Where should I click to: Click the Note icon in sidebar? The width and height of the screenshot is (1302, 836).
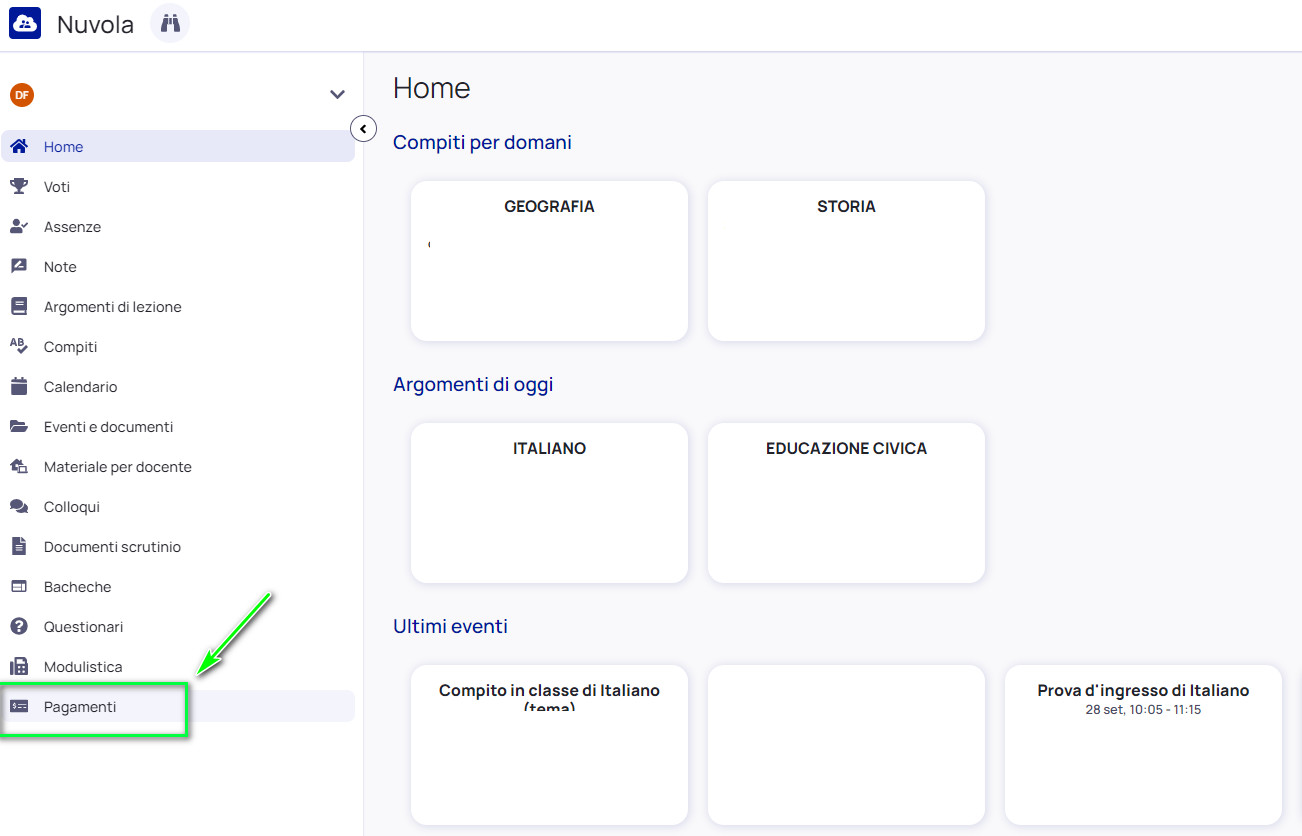click(x=19, y=266)
